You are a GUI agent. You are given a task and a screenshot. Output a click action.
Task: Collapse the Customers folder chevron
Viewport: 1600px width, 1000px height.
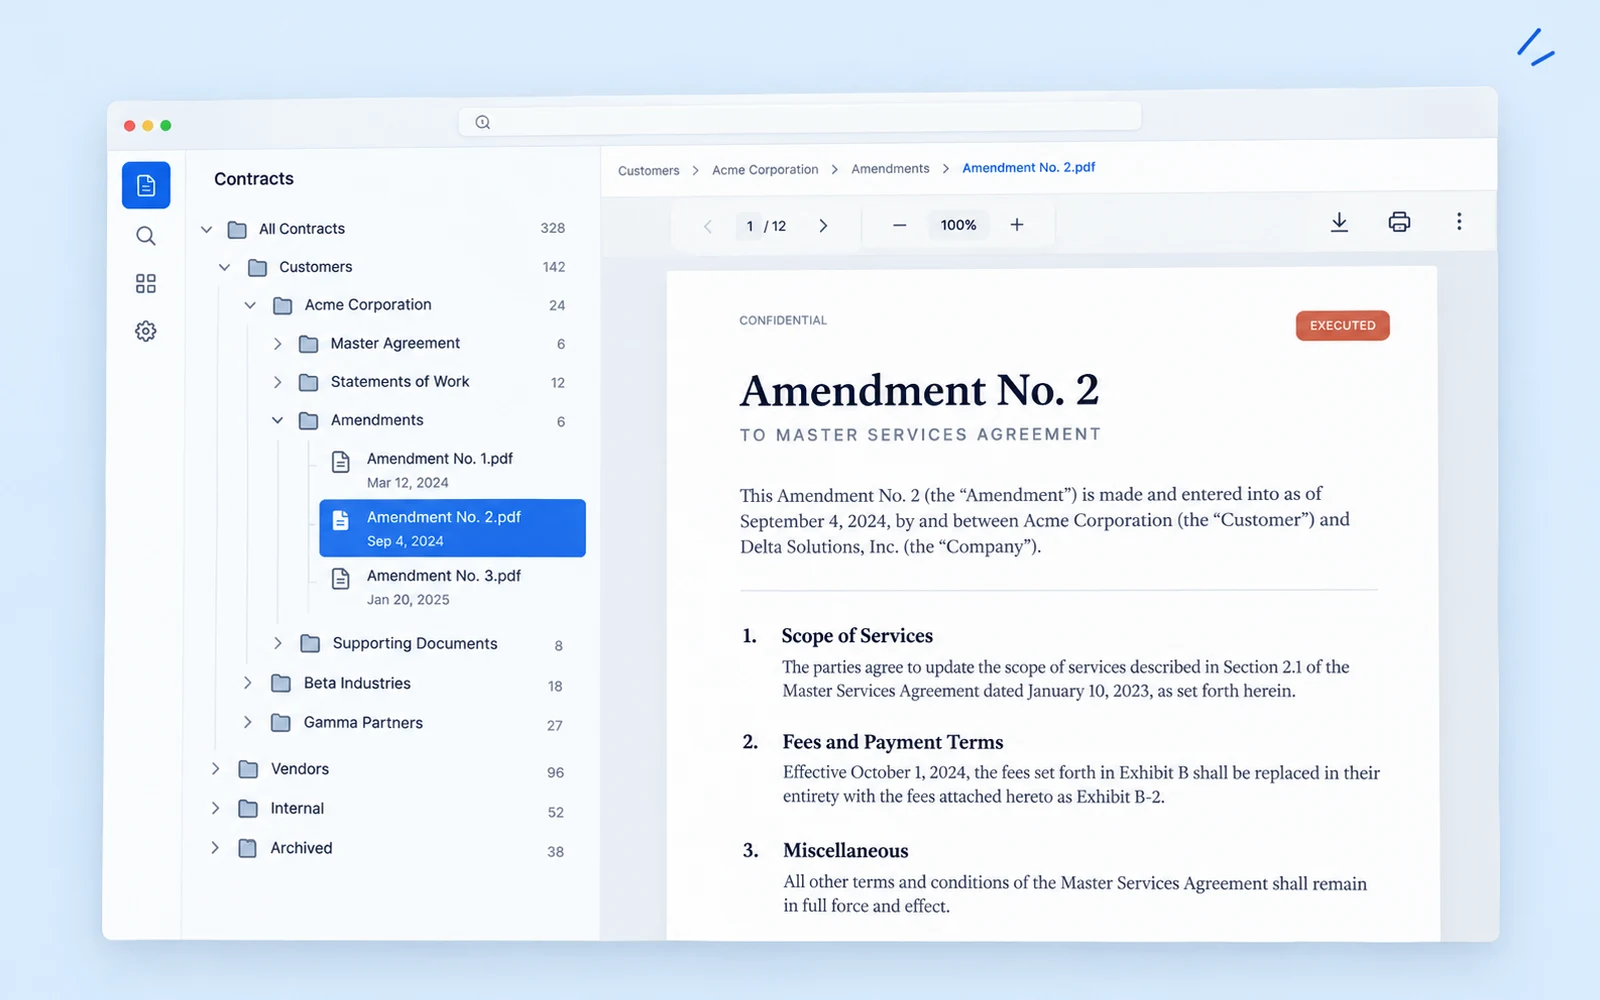point(225,267)
